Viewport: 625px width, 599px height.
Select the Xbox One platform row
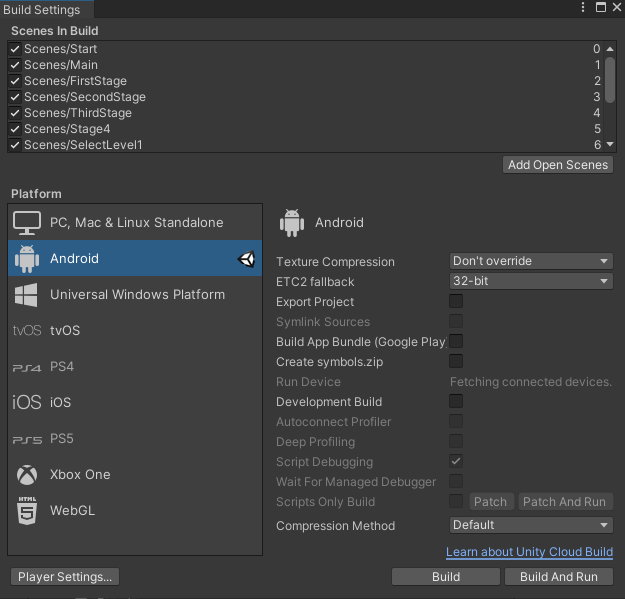135,475
